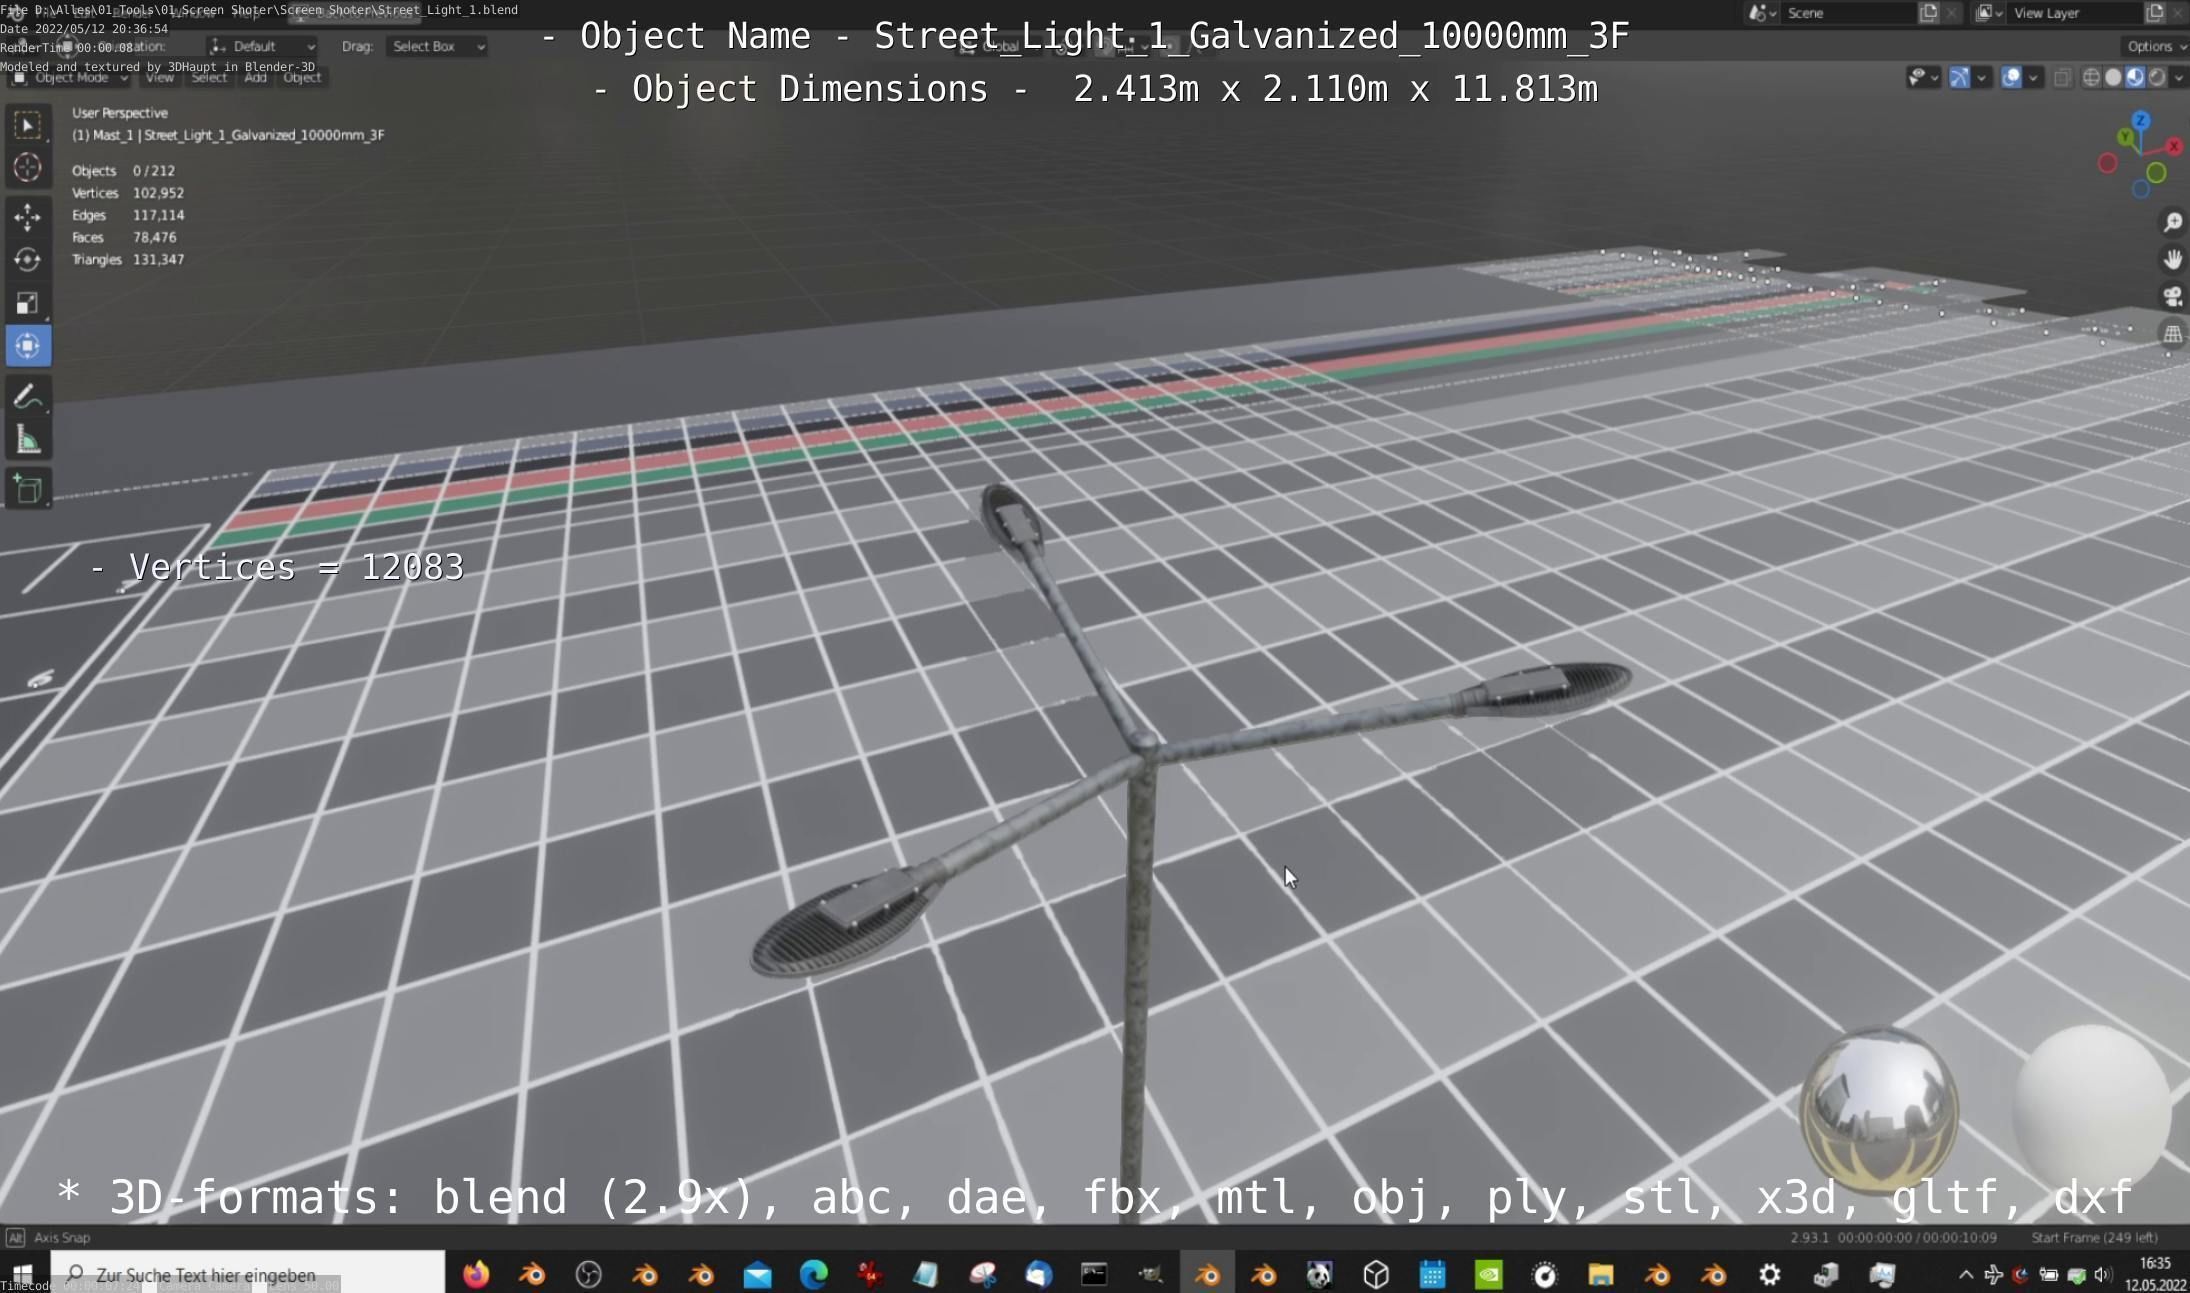Click the hollow blue negative Z gizmo circle
Viewport: 2190px width, 1293px height.
pos(2141,189)
